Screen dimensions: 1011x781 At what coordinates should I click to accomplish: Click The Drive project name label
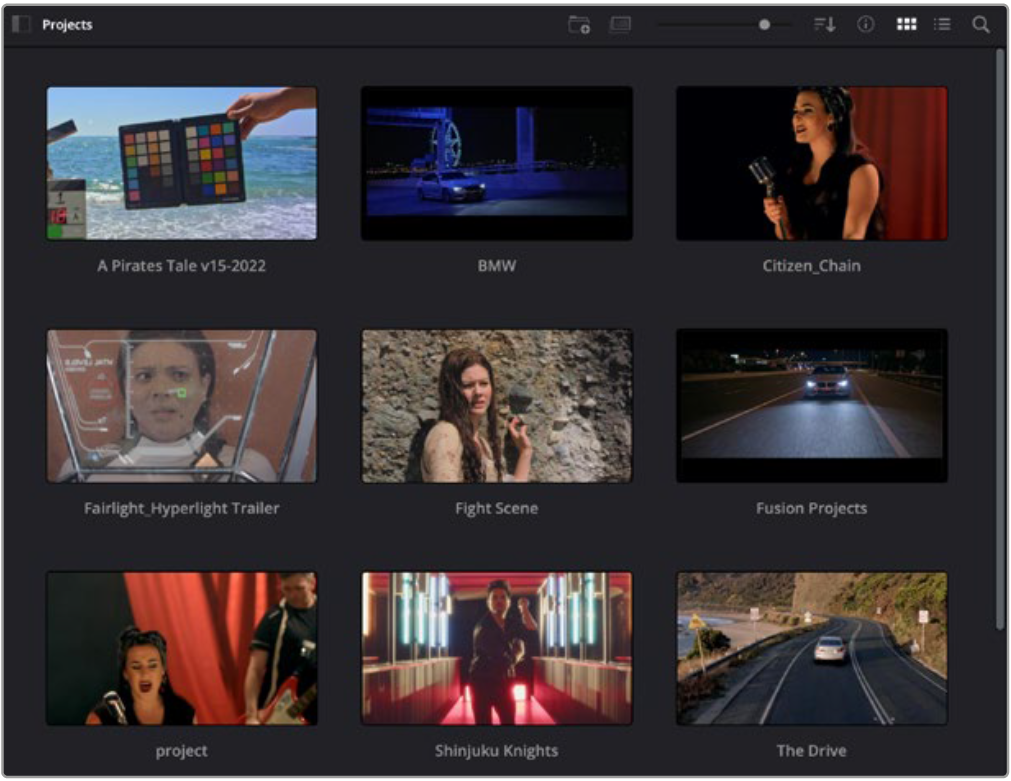coord(811,751)
